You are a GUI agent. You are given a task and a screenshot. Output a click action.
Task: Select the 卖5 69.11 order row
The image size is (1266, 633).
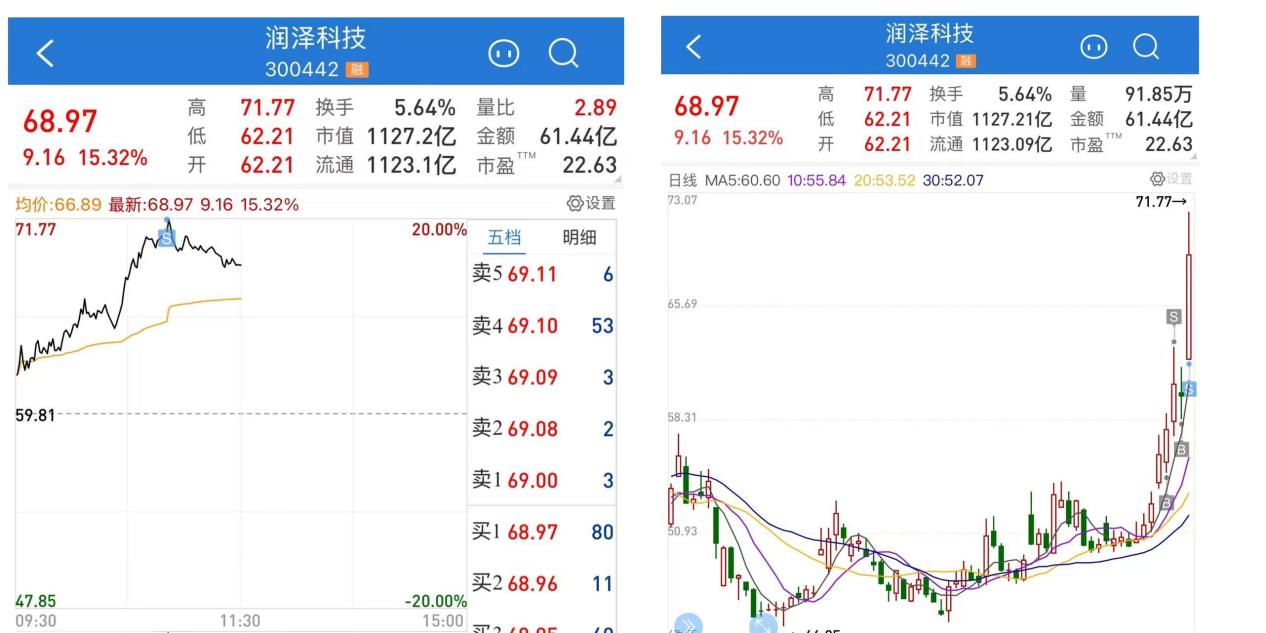[x=543, y=274]
